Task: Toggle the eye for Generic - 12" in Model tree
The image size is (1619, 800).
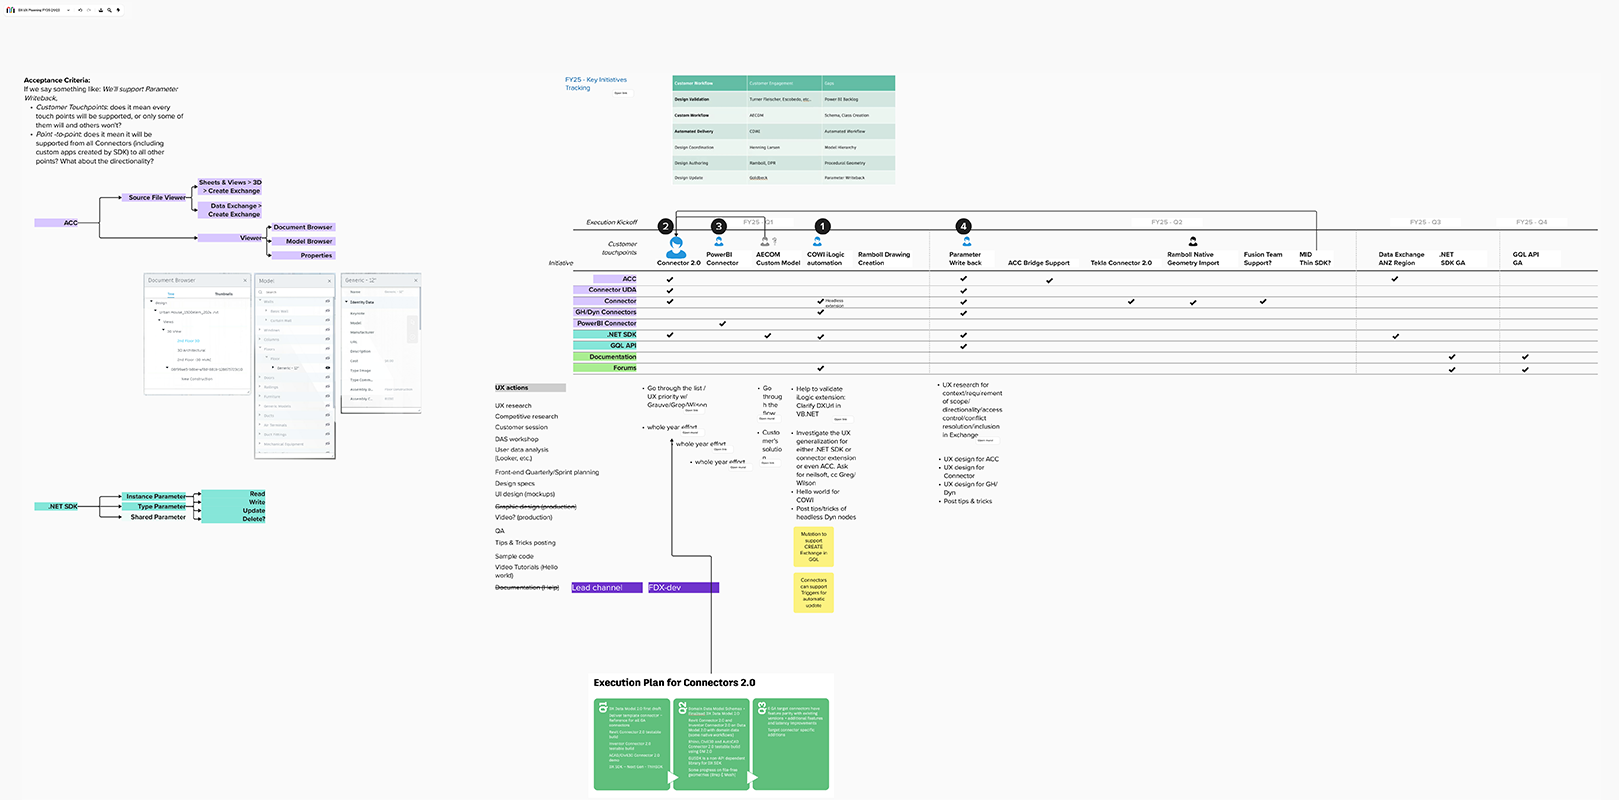Action: coord(328,368)
